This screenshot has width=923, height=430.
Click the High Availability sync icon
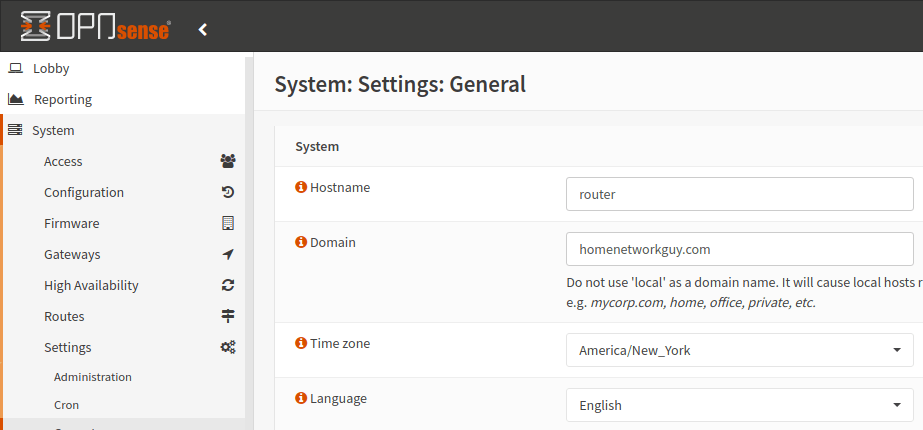coord(228,285)
